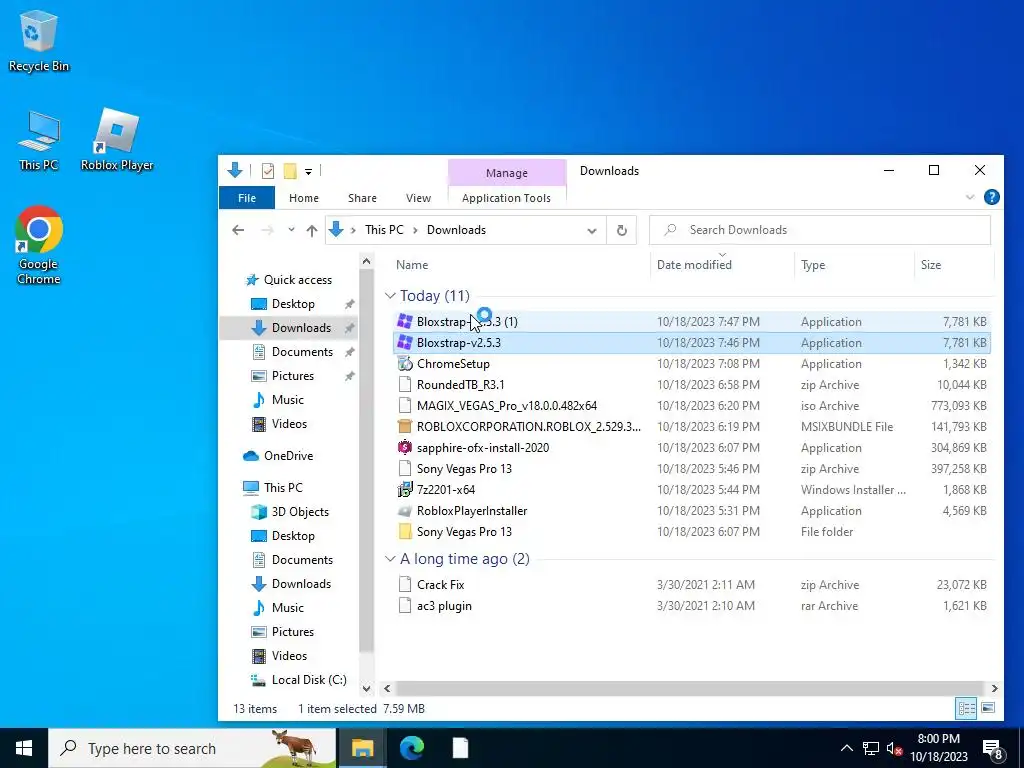
Task: Open the Help question mark icon
Action: pyautogui.click(x=991, y=197)
